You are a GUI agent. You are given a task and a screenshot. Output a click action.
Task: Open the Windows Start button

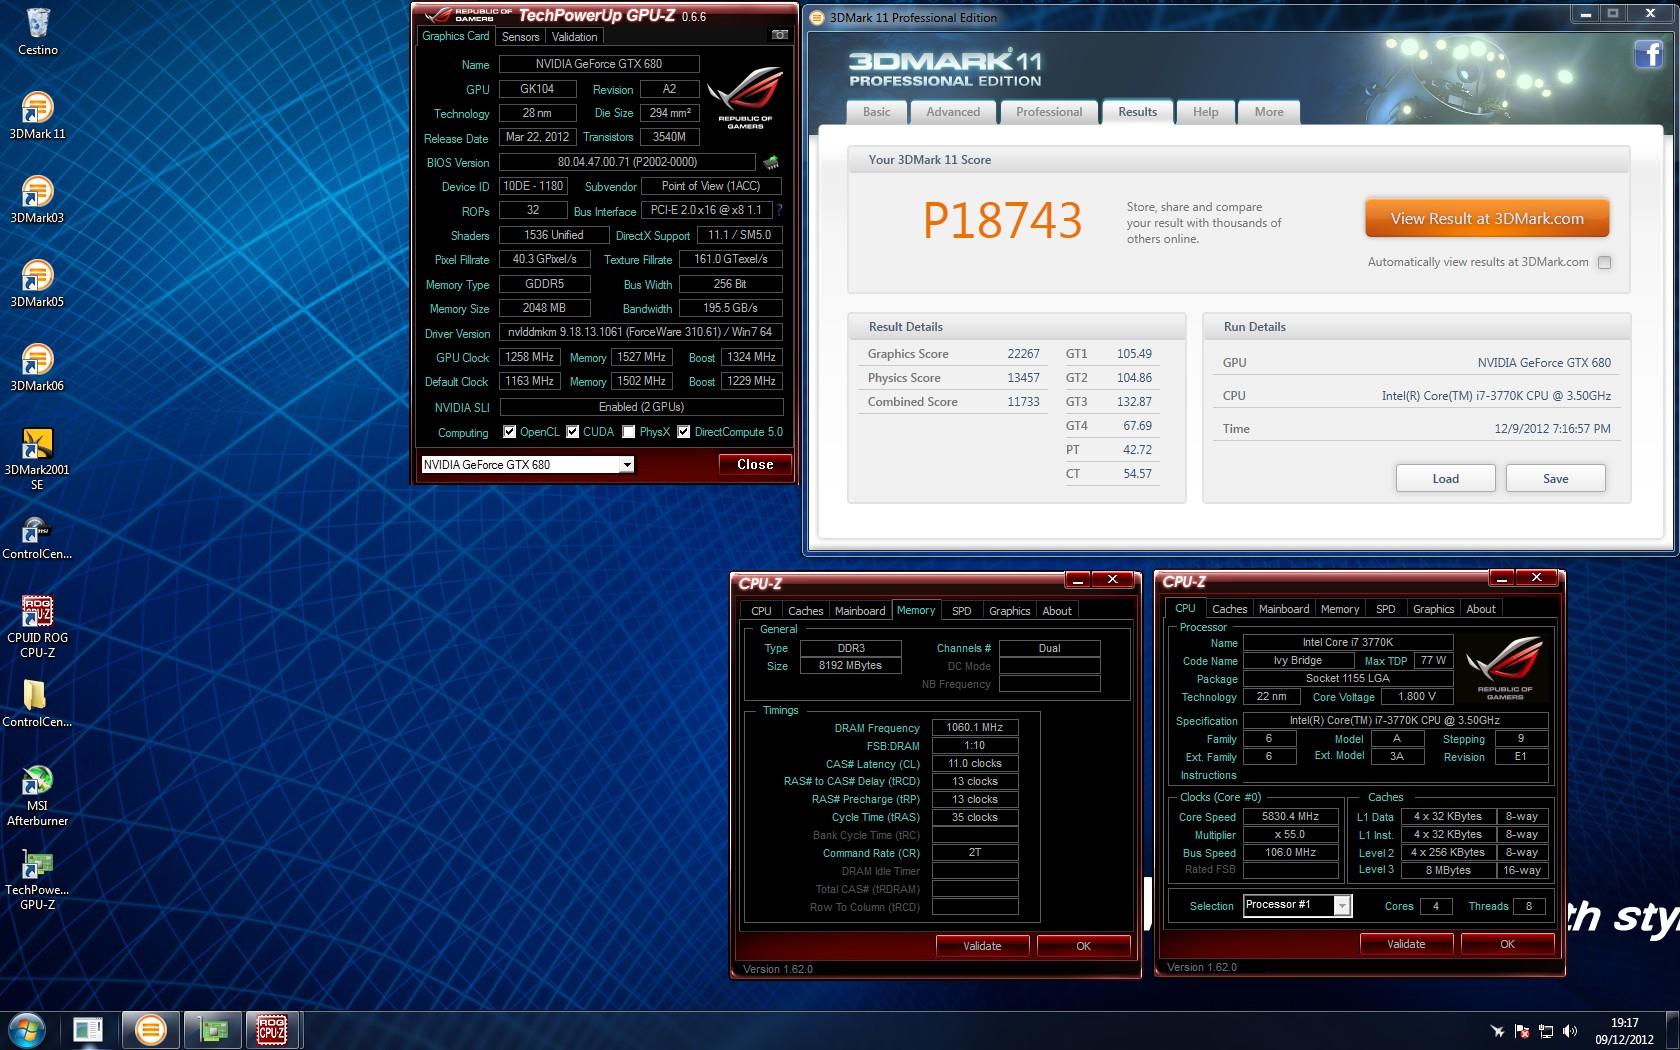tap(26, 1030)
